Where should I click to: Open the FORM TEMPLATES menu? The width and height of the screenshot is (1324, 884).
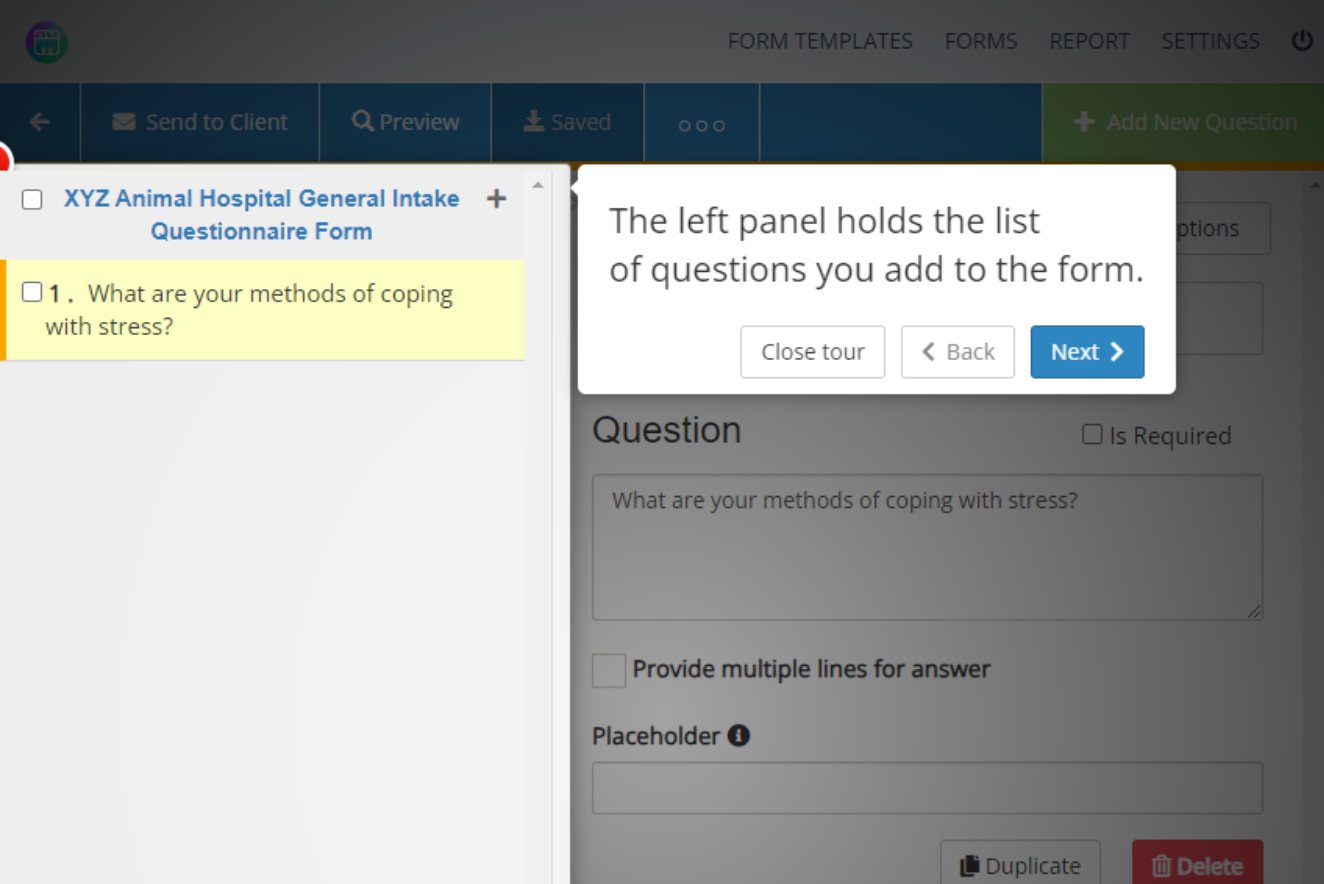pyautogui.click(x=820, y=41)
